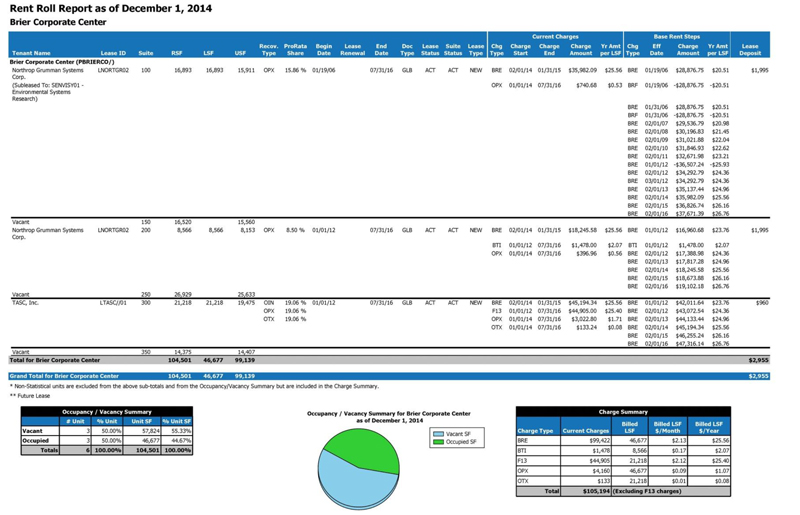Click the 'Total for Brier Corporate Center' label
Screen dimensions: 800x515
[x=55, y=360]
